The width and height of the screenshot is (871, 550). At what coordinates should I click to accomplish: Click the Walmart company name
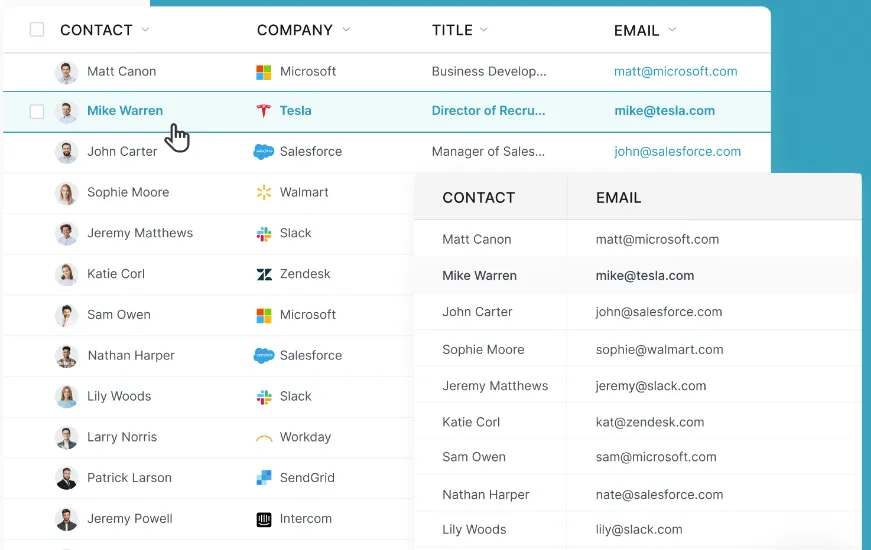(x=304, y=192)
